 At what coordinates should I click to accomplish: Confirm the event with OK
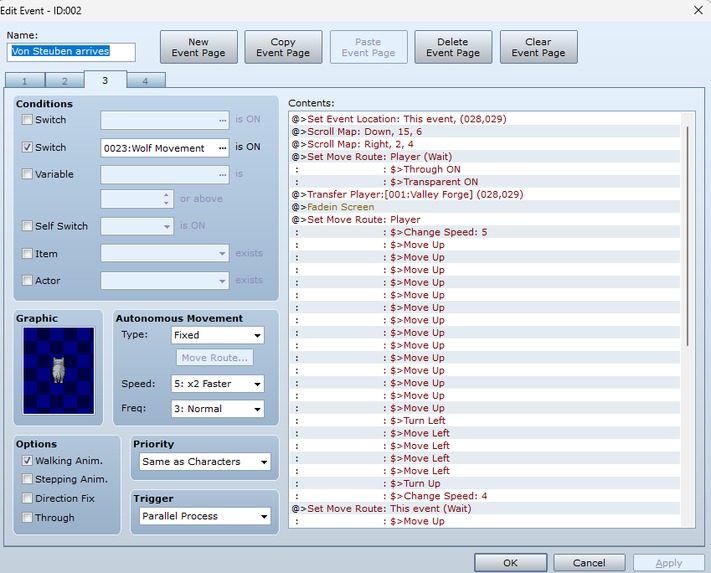511,563
